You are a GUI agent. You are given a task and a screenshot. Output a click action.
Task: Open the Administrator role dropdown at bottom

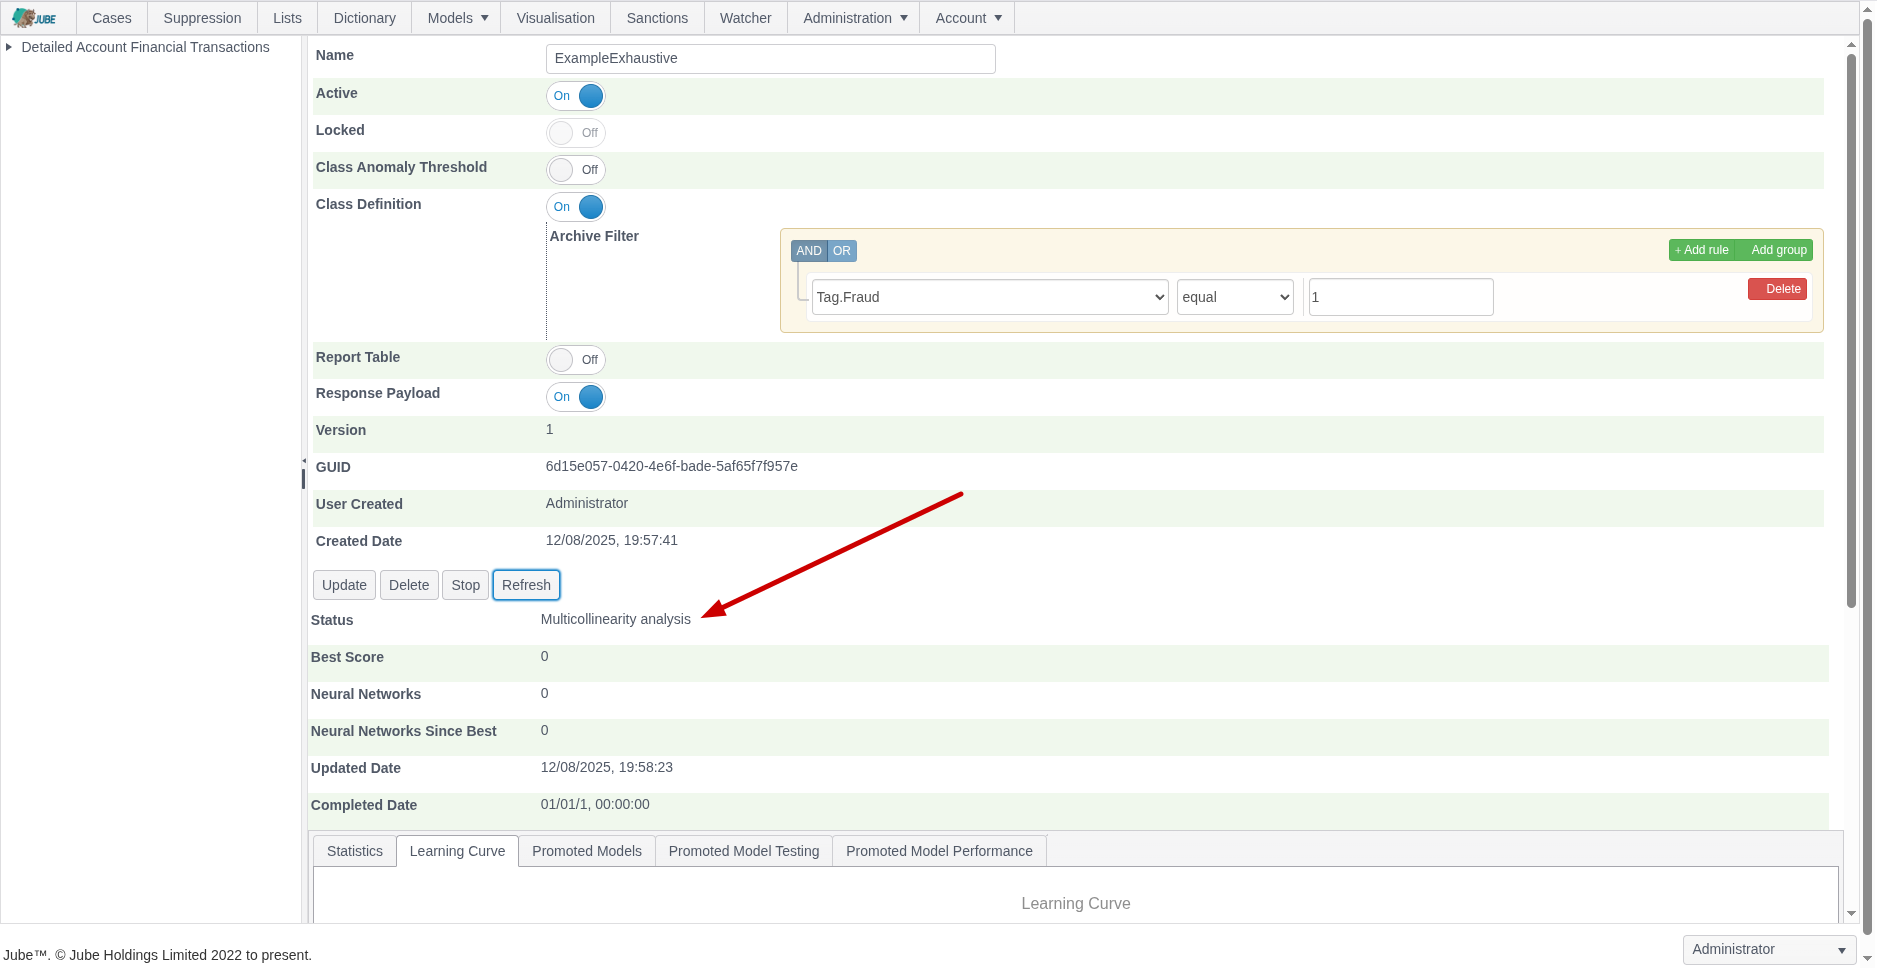[1769, 949]
